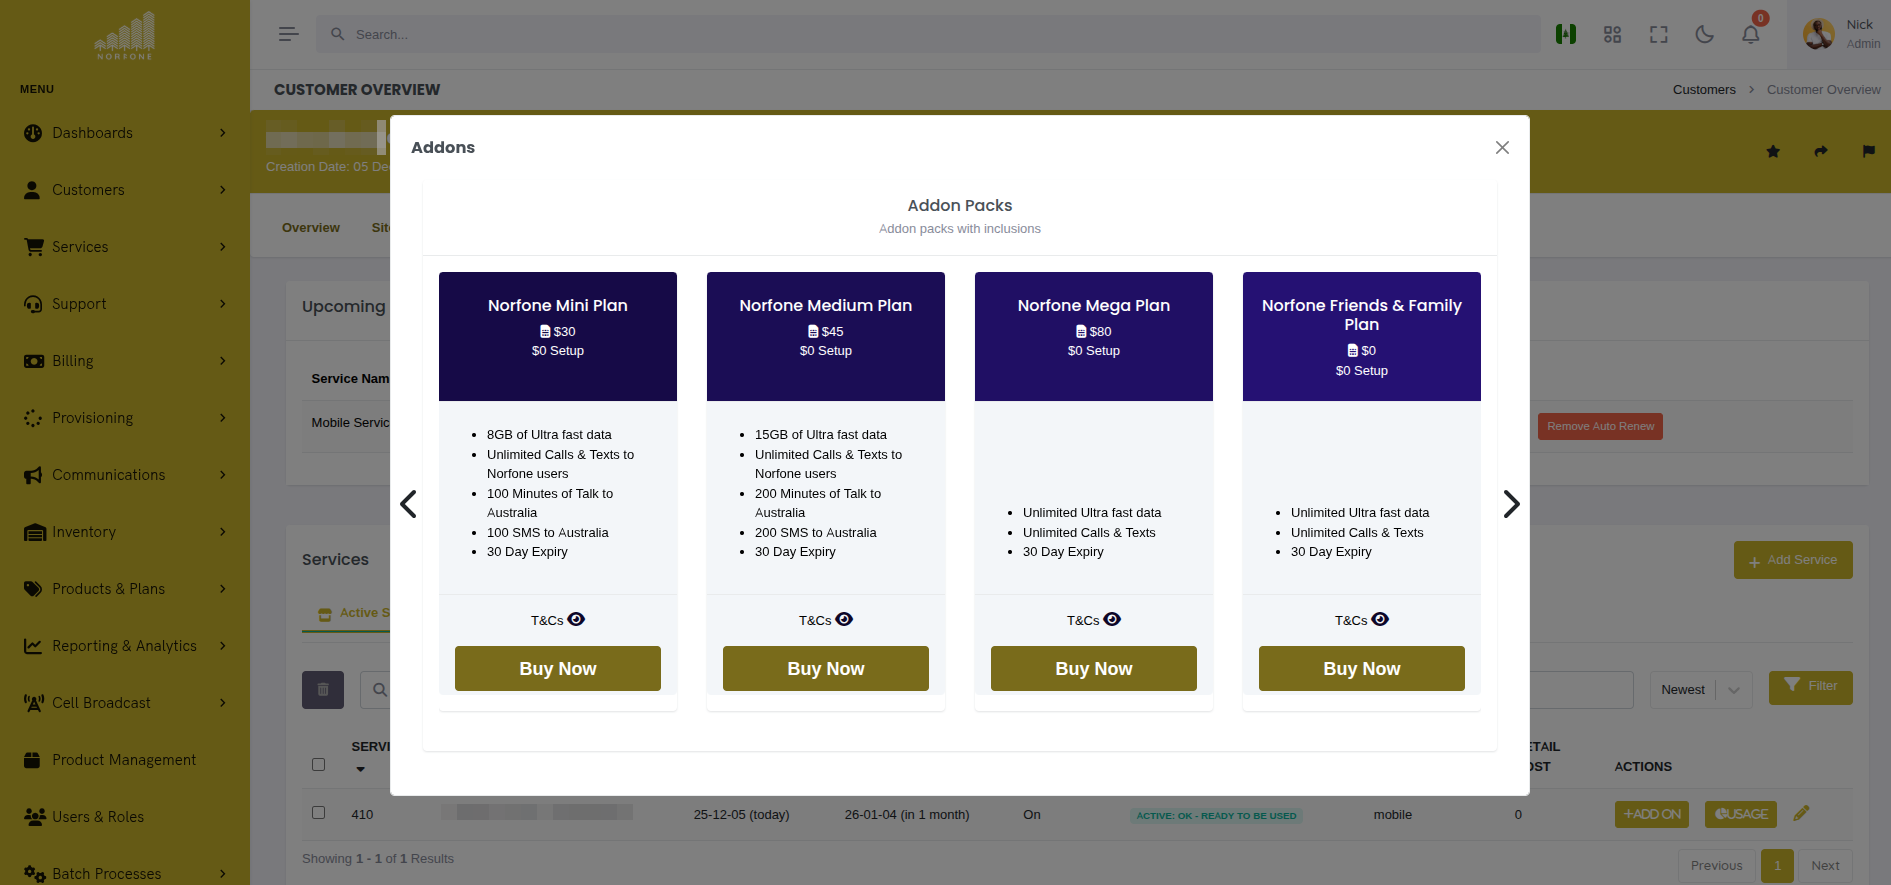Toggle dark mode moon icon
This screenshot has width=1891, height=885.
click(x=1704, y=35)
